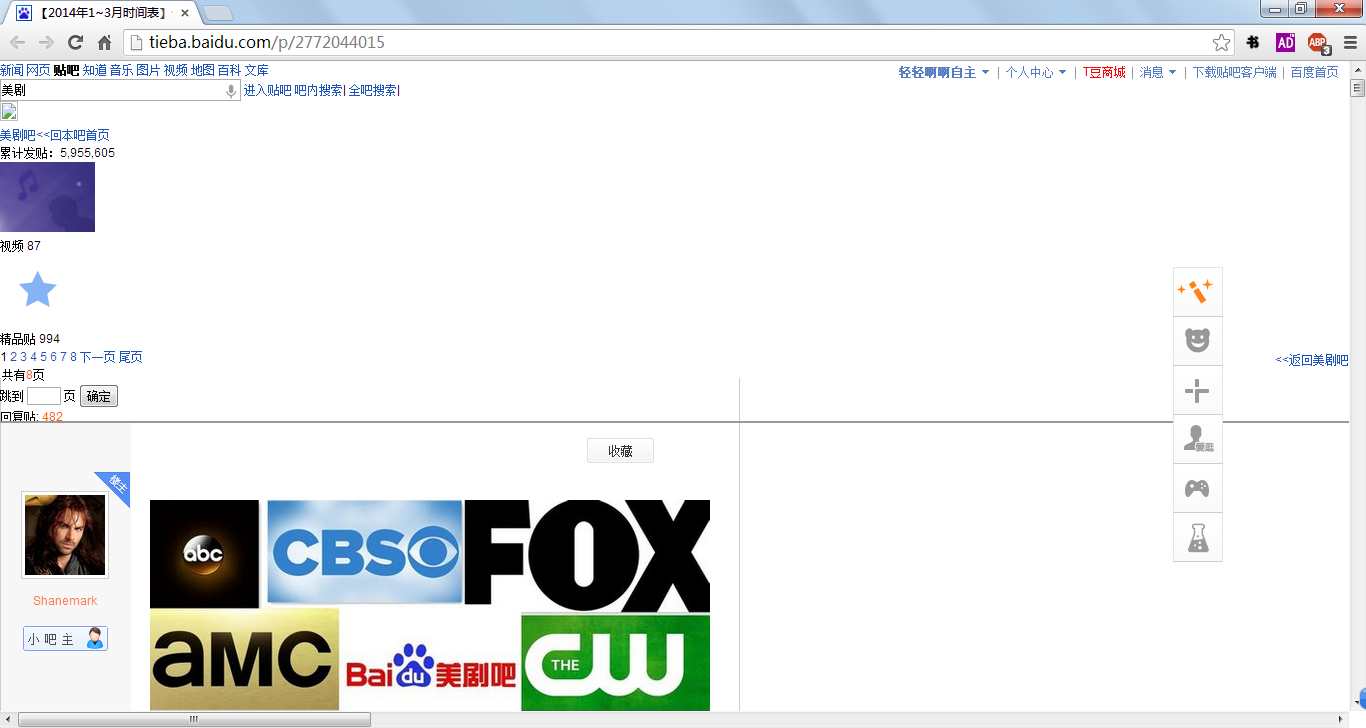1366x728 pixels.
Task: Bookmark this page with the star icon
Action: (x=1221, y=42)
